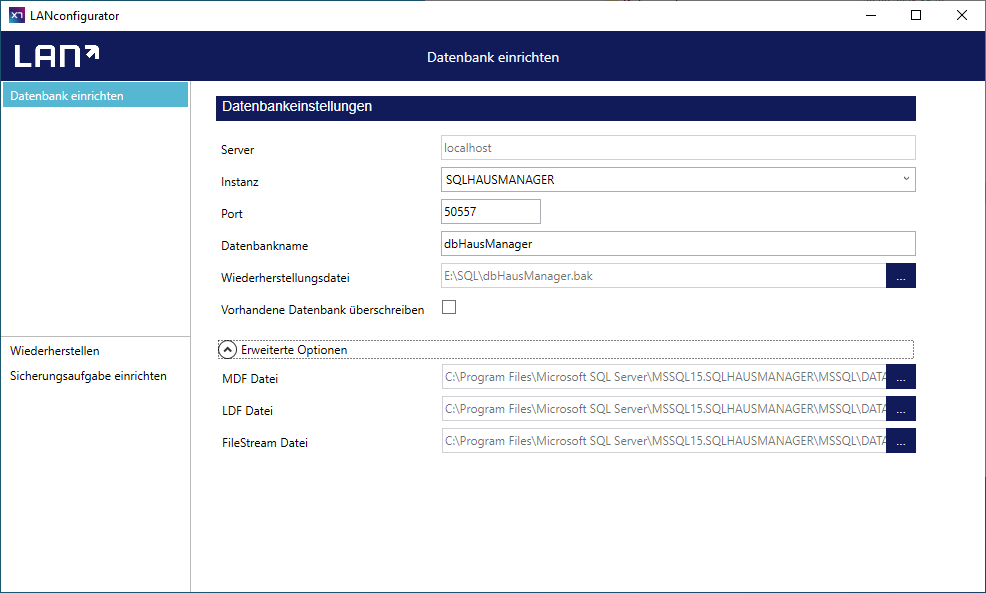The height and width of the screenshot is (593, 986).
Task: Click the FileStream Datei path text box
Action: pyautogui.click(x=663, y=441)
